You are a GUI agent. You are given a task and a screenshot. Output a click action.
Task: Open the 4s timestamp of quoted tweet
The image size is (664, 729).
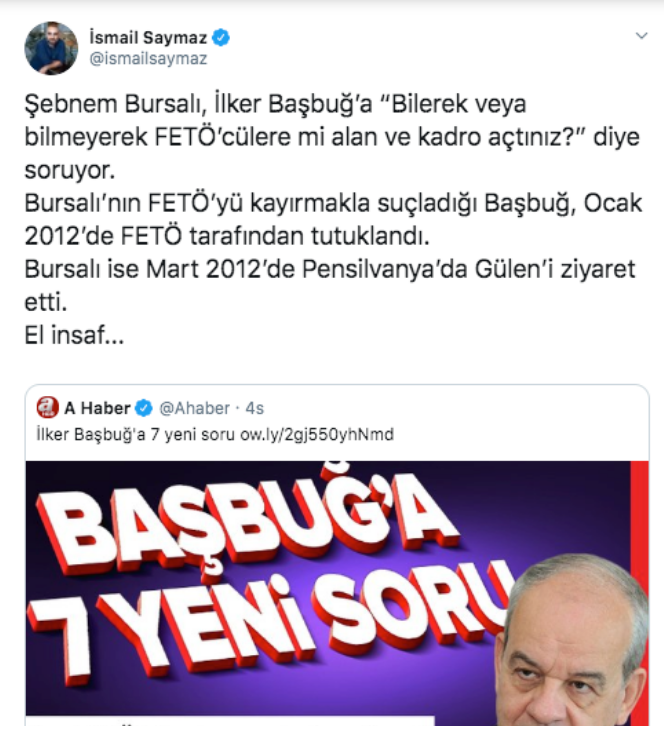254,408
